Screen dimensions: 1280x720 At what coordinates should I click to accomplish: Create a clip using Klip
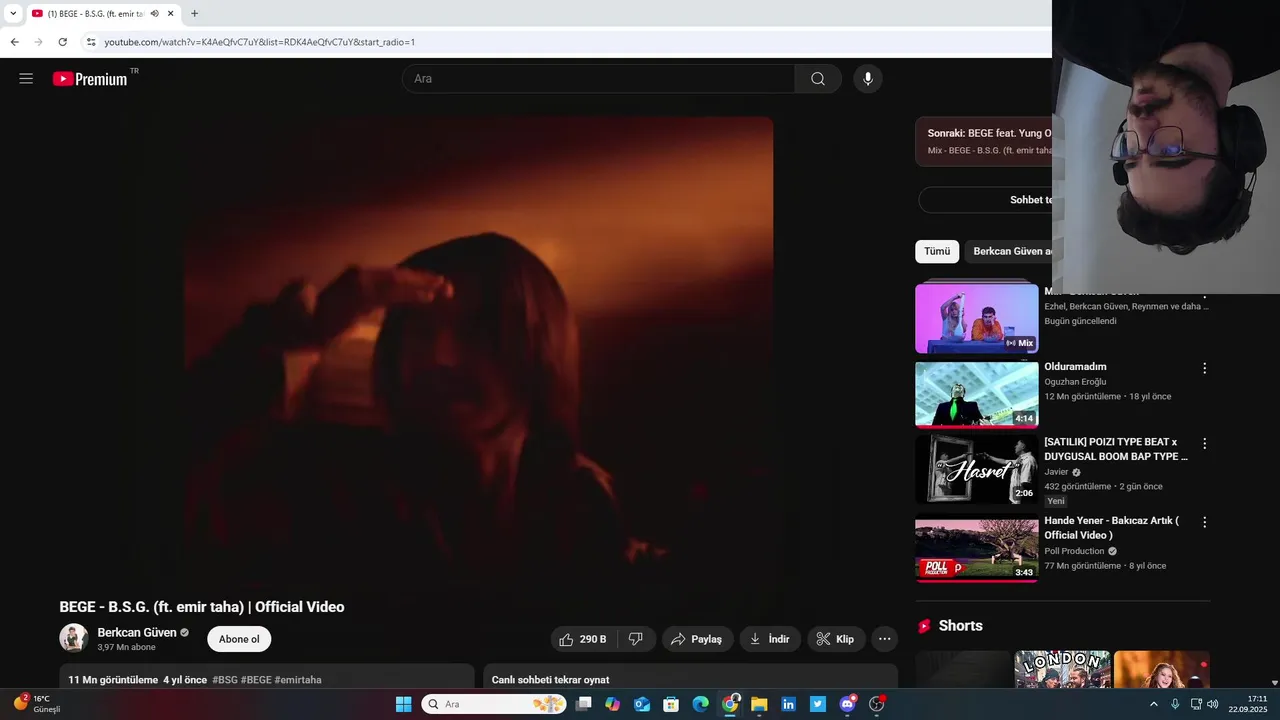(x=836, y=639)
